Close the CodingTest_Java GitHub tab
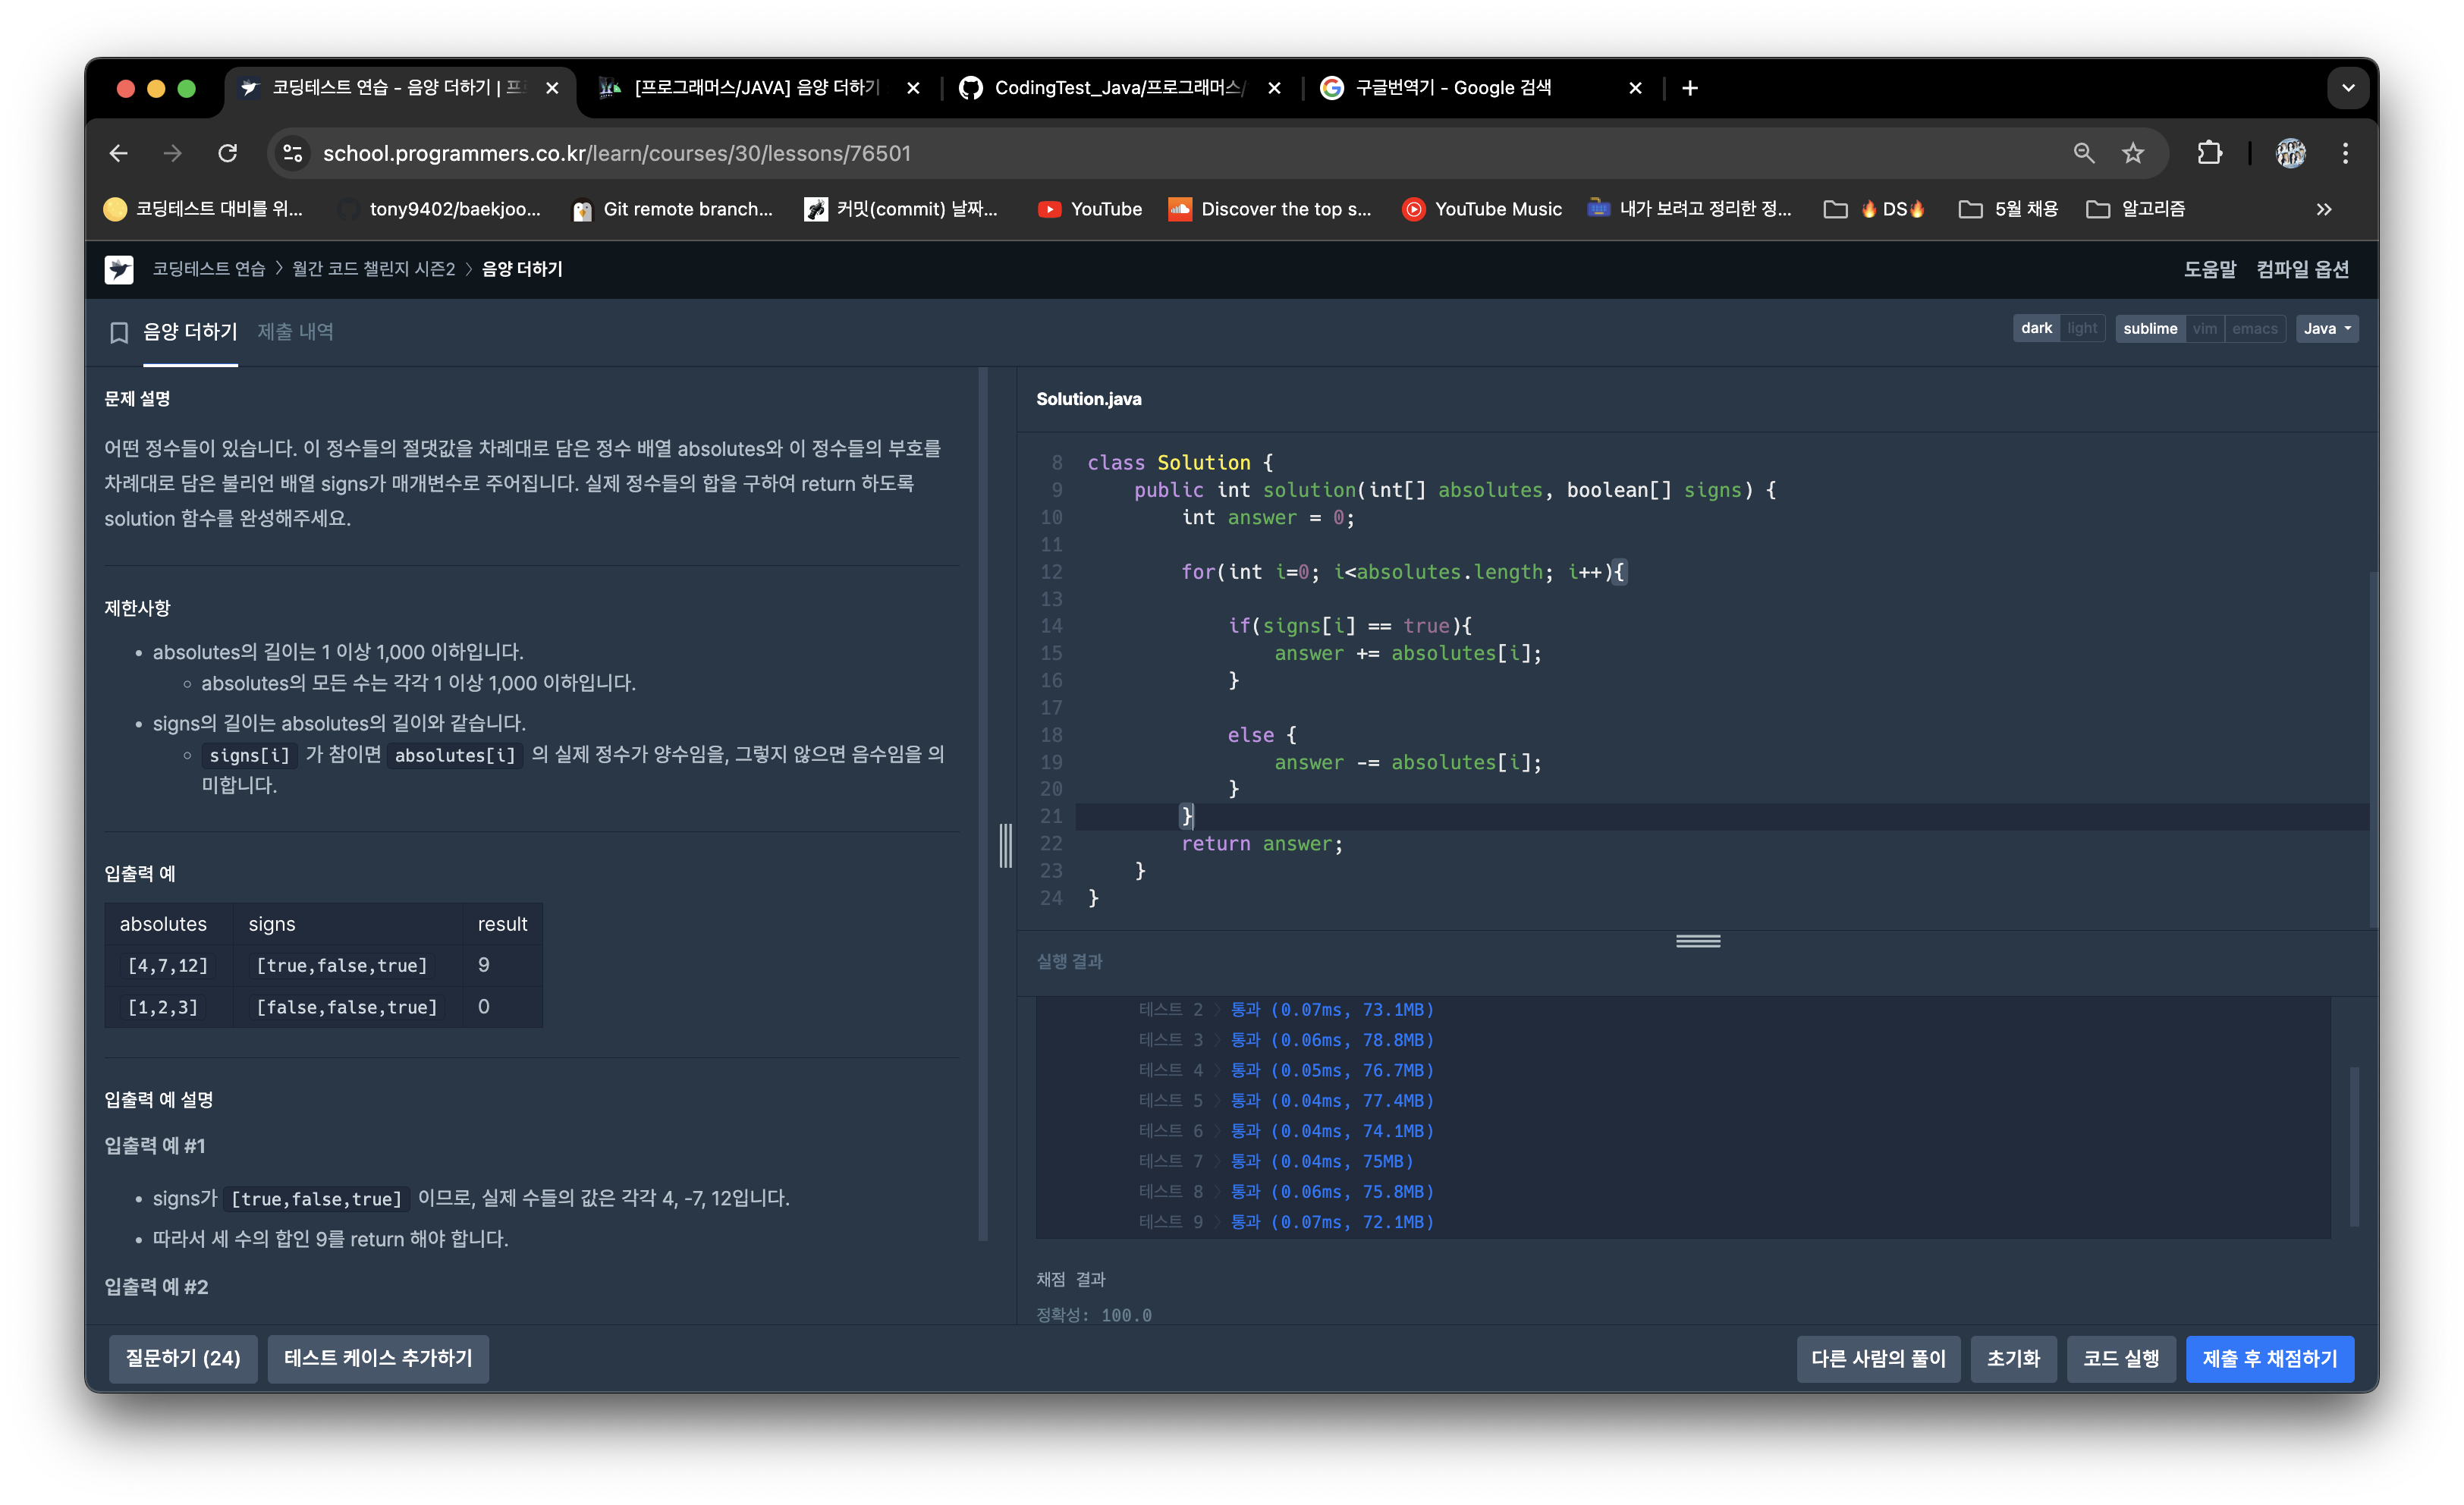Screen dimensions: 2464x1505 1274,88
